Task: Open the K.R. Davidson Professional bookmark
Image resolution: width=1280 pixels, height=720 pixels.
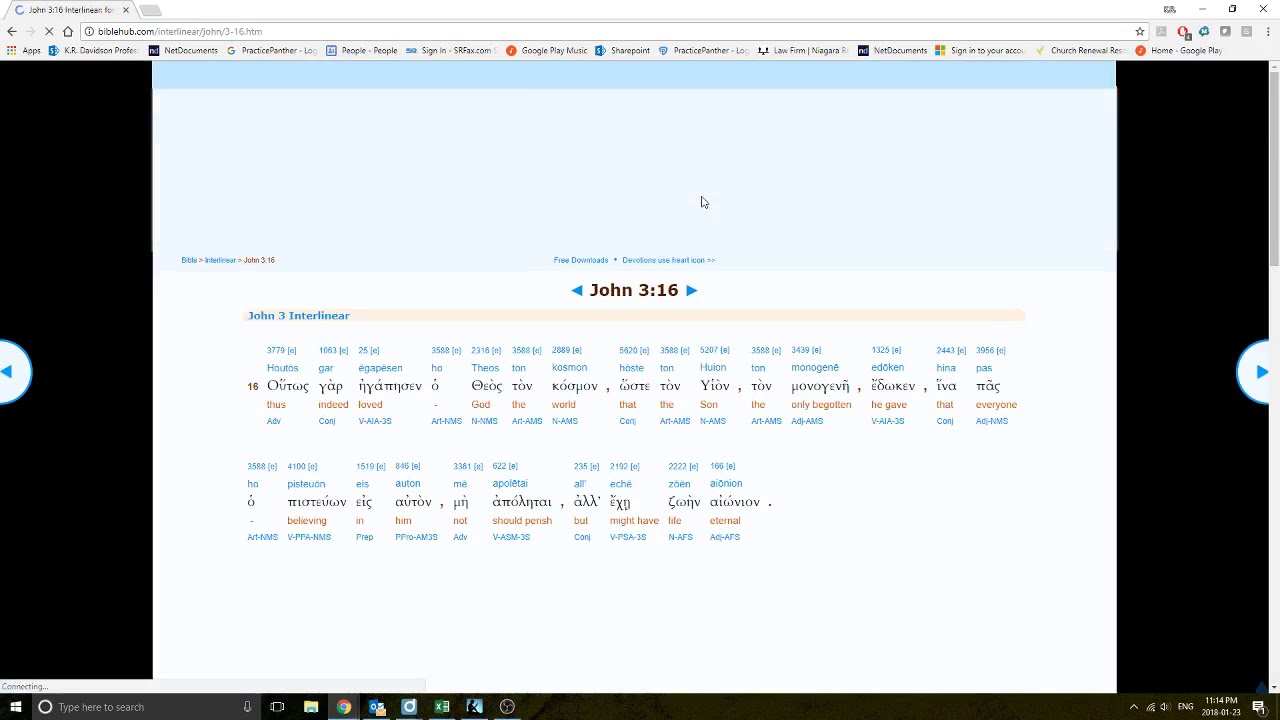Action: (93, 50)
